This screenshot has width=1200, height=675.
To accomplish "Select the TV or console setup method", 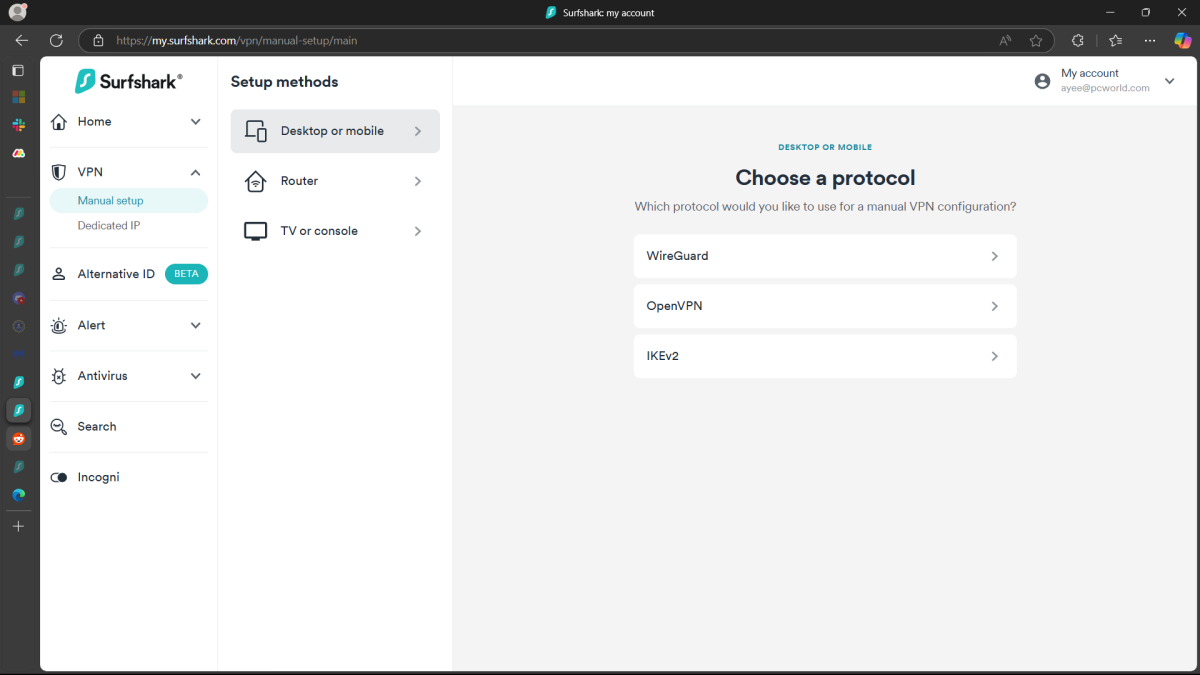I will pyautogui.click(x=335, y=231).
